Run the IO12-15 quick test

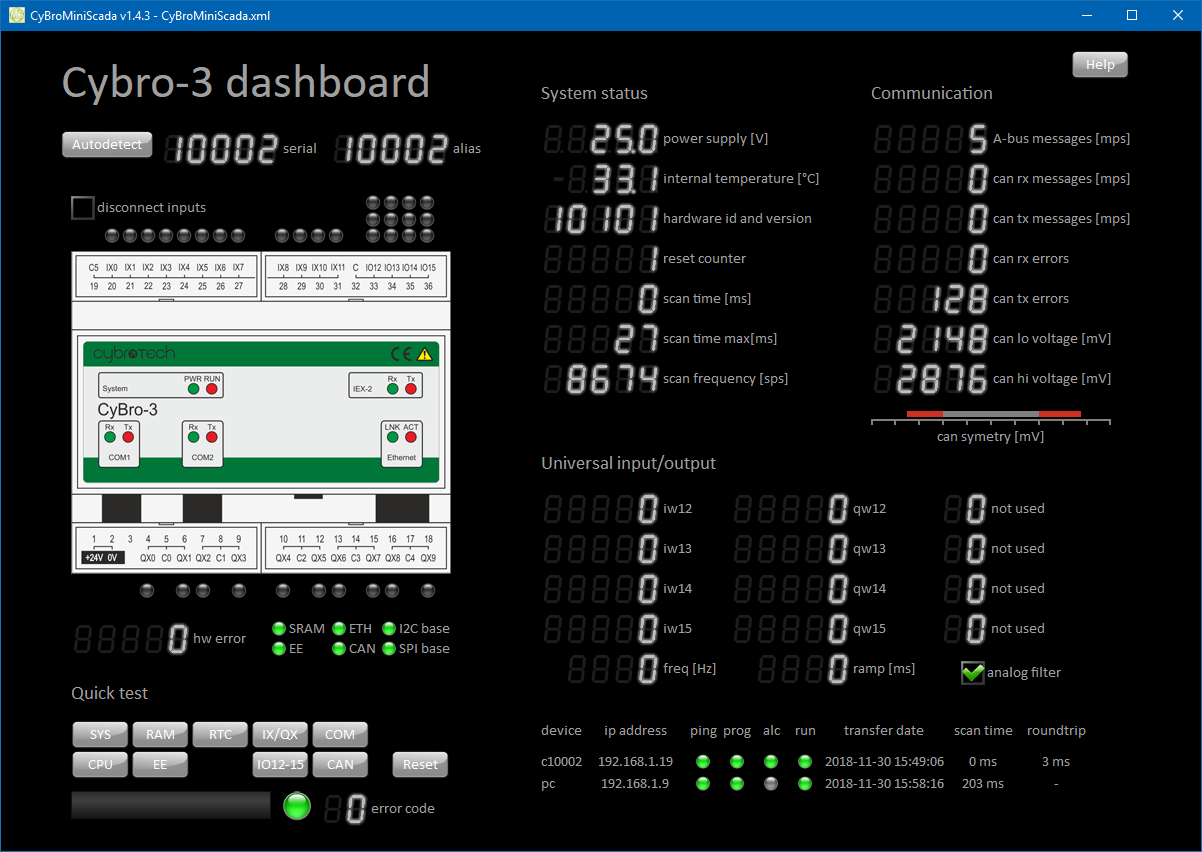coord(280,764)
